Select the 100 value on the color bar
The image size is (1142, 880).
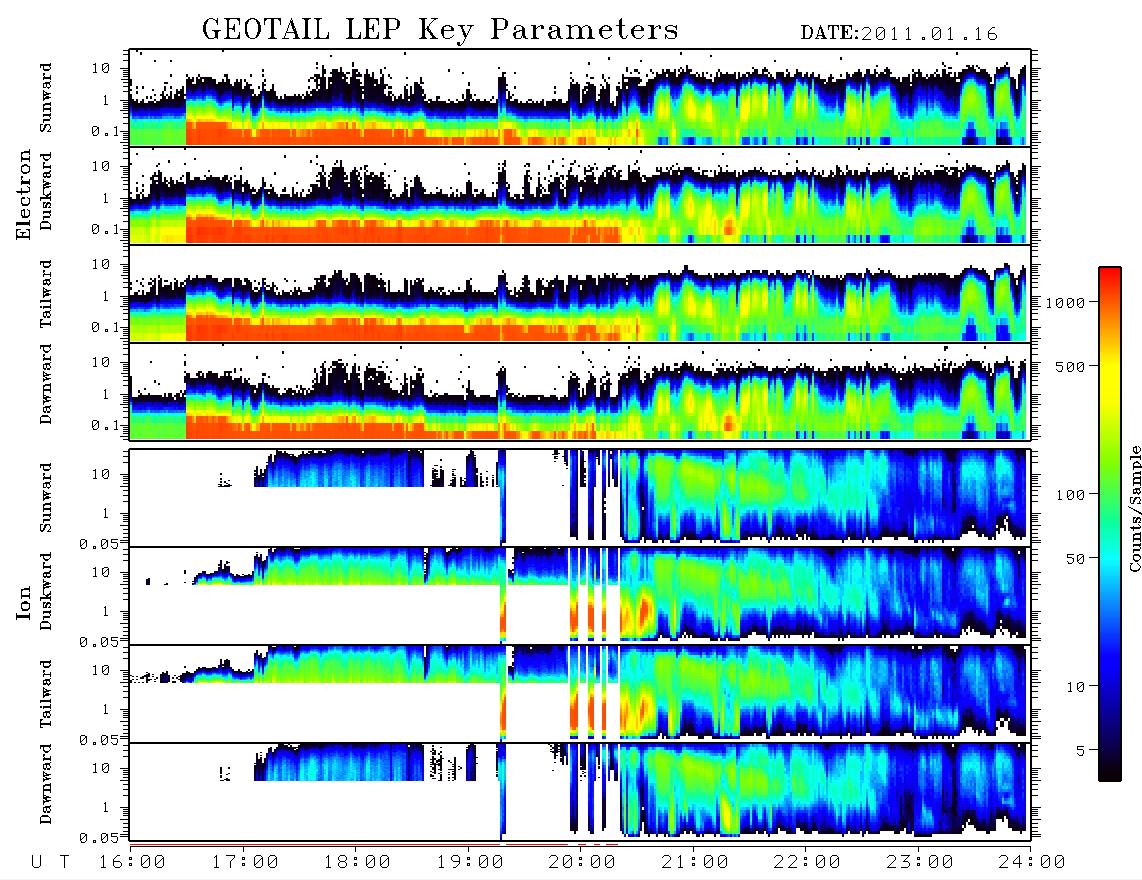coord(1070,495)
